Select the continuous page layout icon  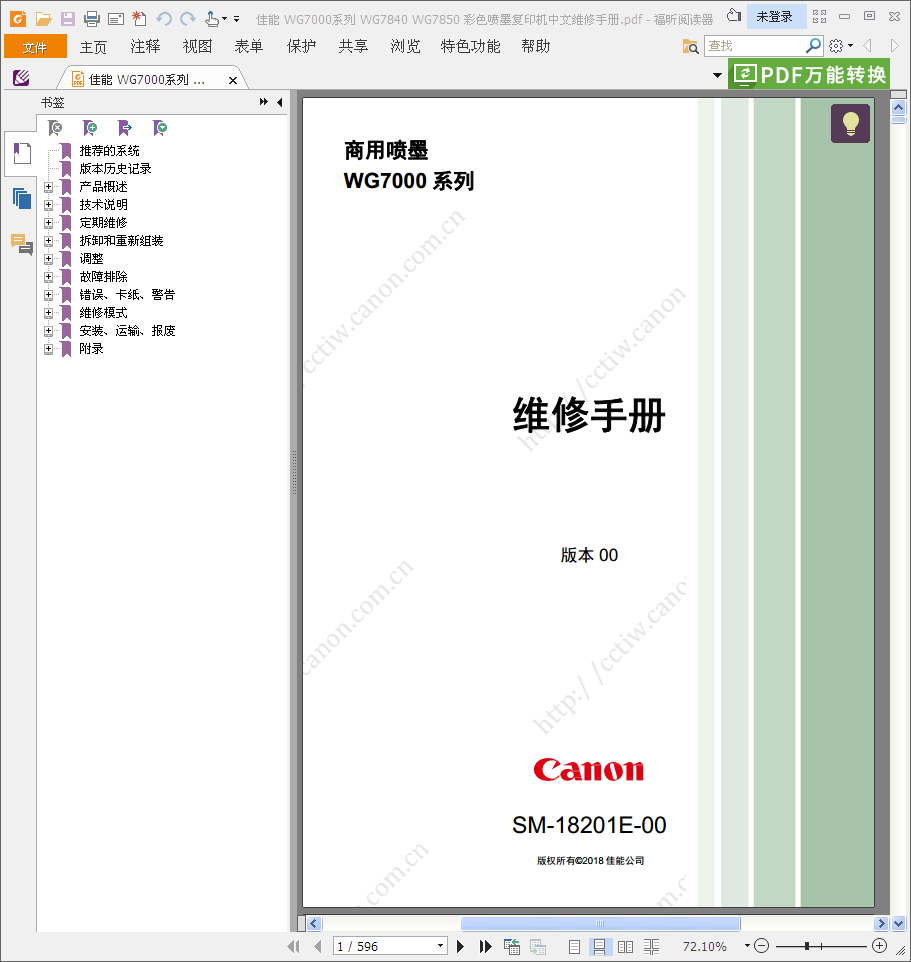pyautogui.click(x=599, y=947)
